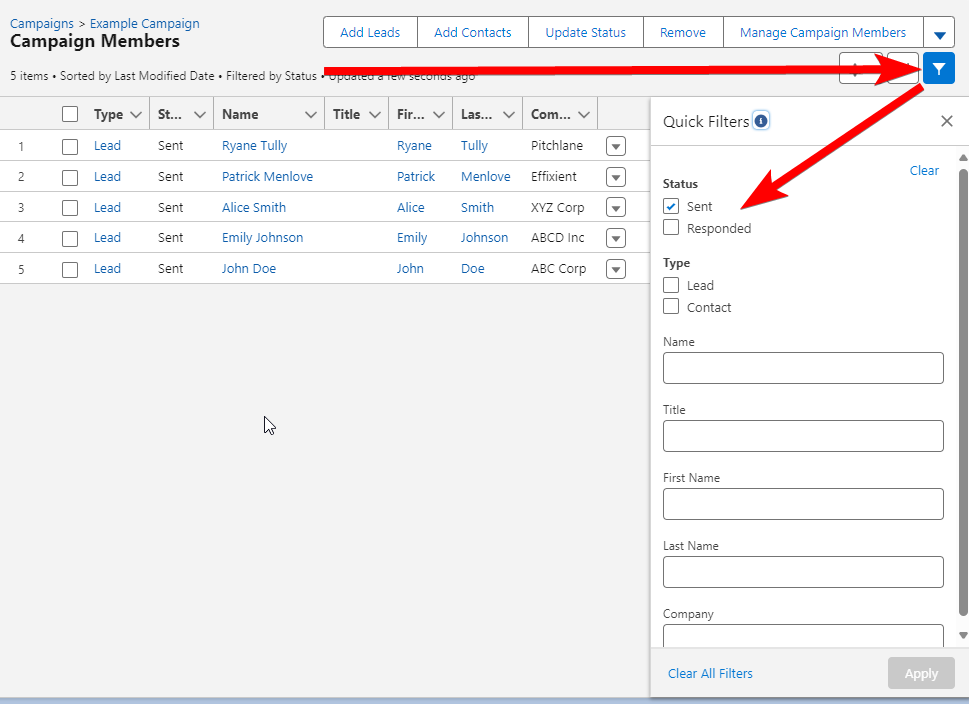The width and height of the screenshot is (969, 704).
Task: Open the John Doe name link
Action: [249, 269]
